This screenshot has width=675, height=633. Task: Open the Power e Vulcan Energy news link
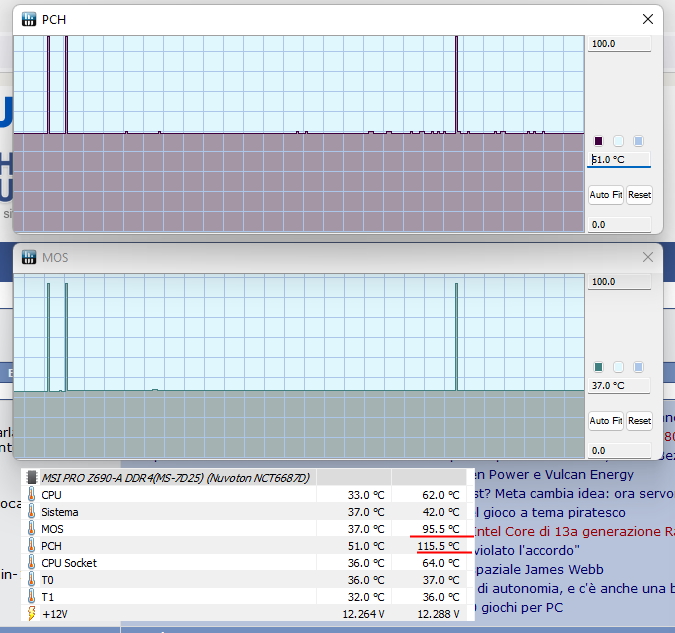pos(553,475)
